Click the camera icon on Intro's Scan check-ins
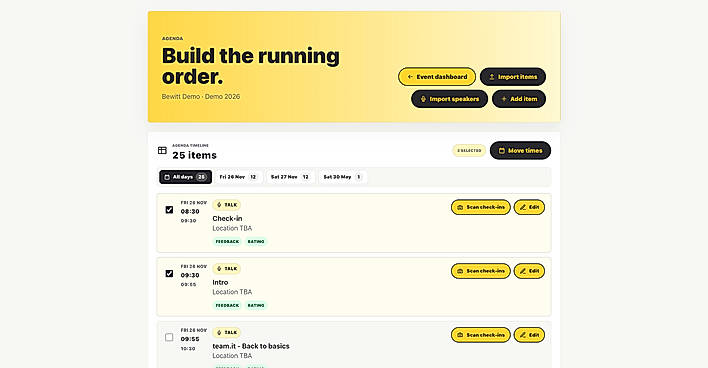 460,271
